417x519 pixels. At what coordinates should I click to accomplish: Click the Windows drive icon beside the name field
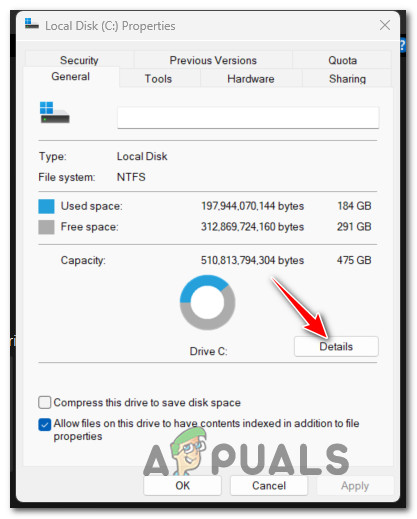tap(55, 113)
